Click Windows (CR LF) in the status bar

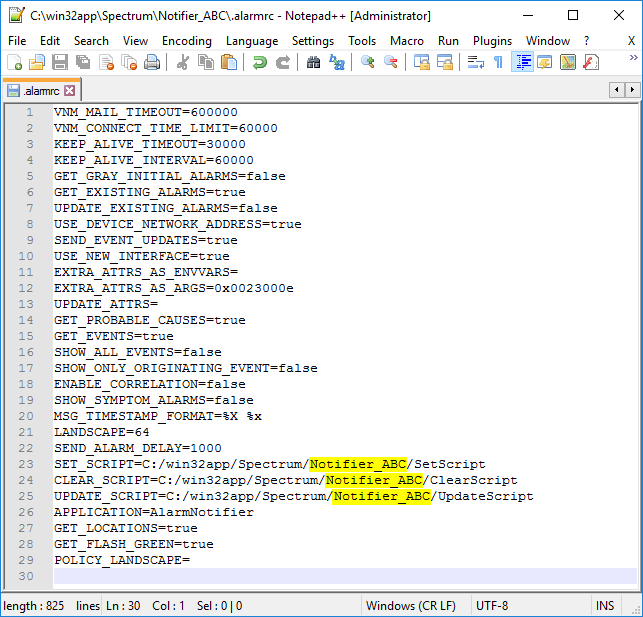pos(410,606)
